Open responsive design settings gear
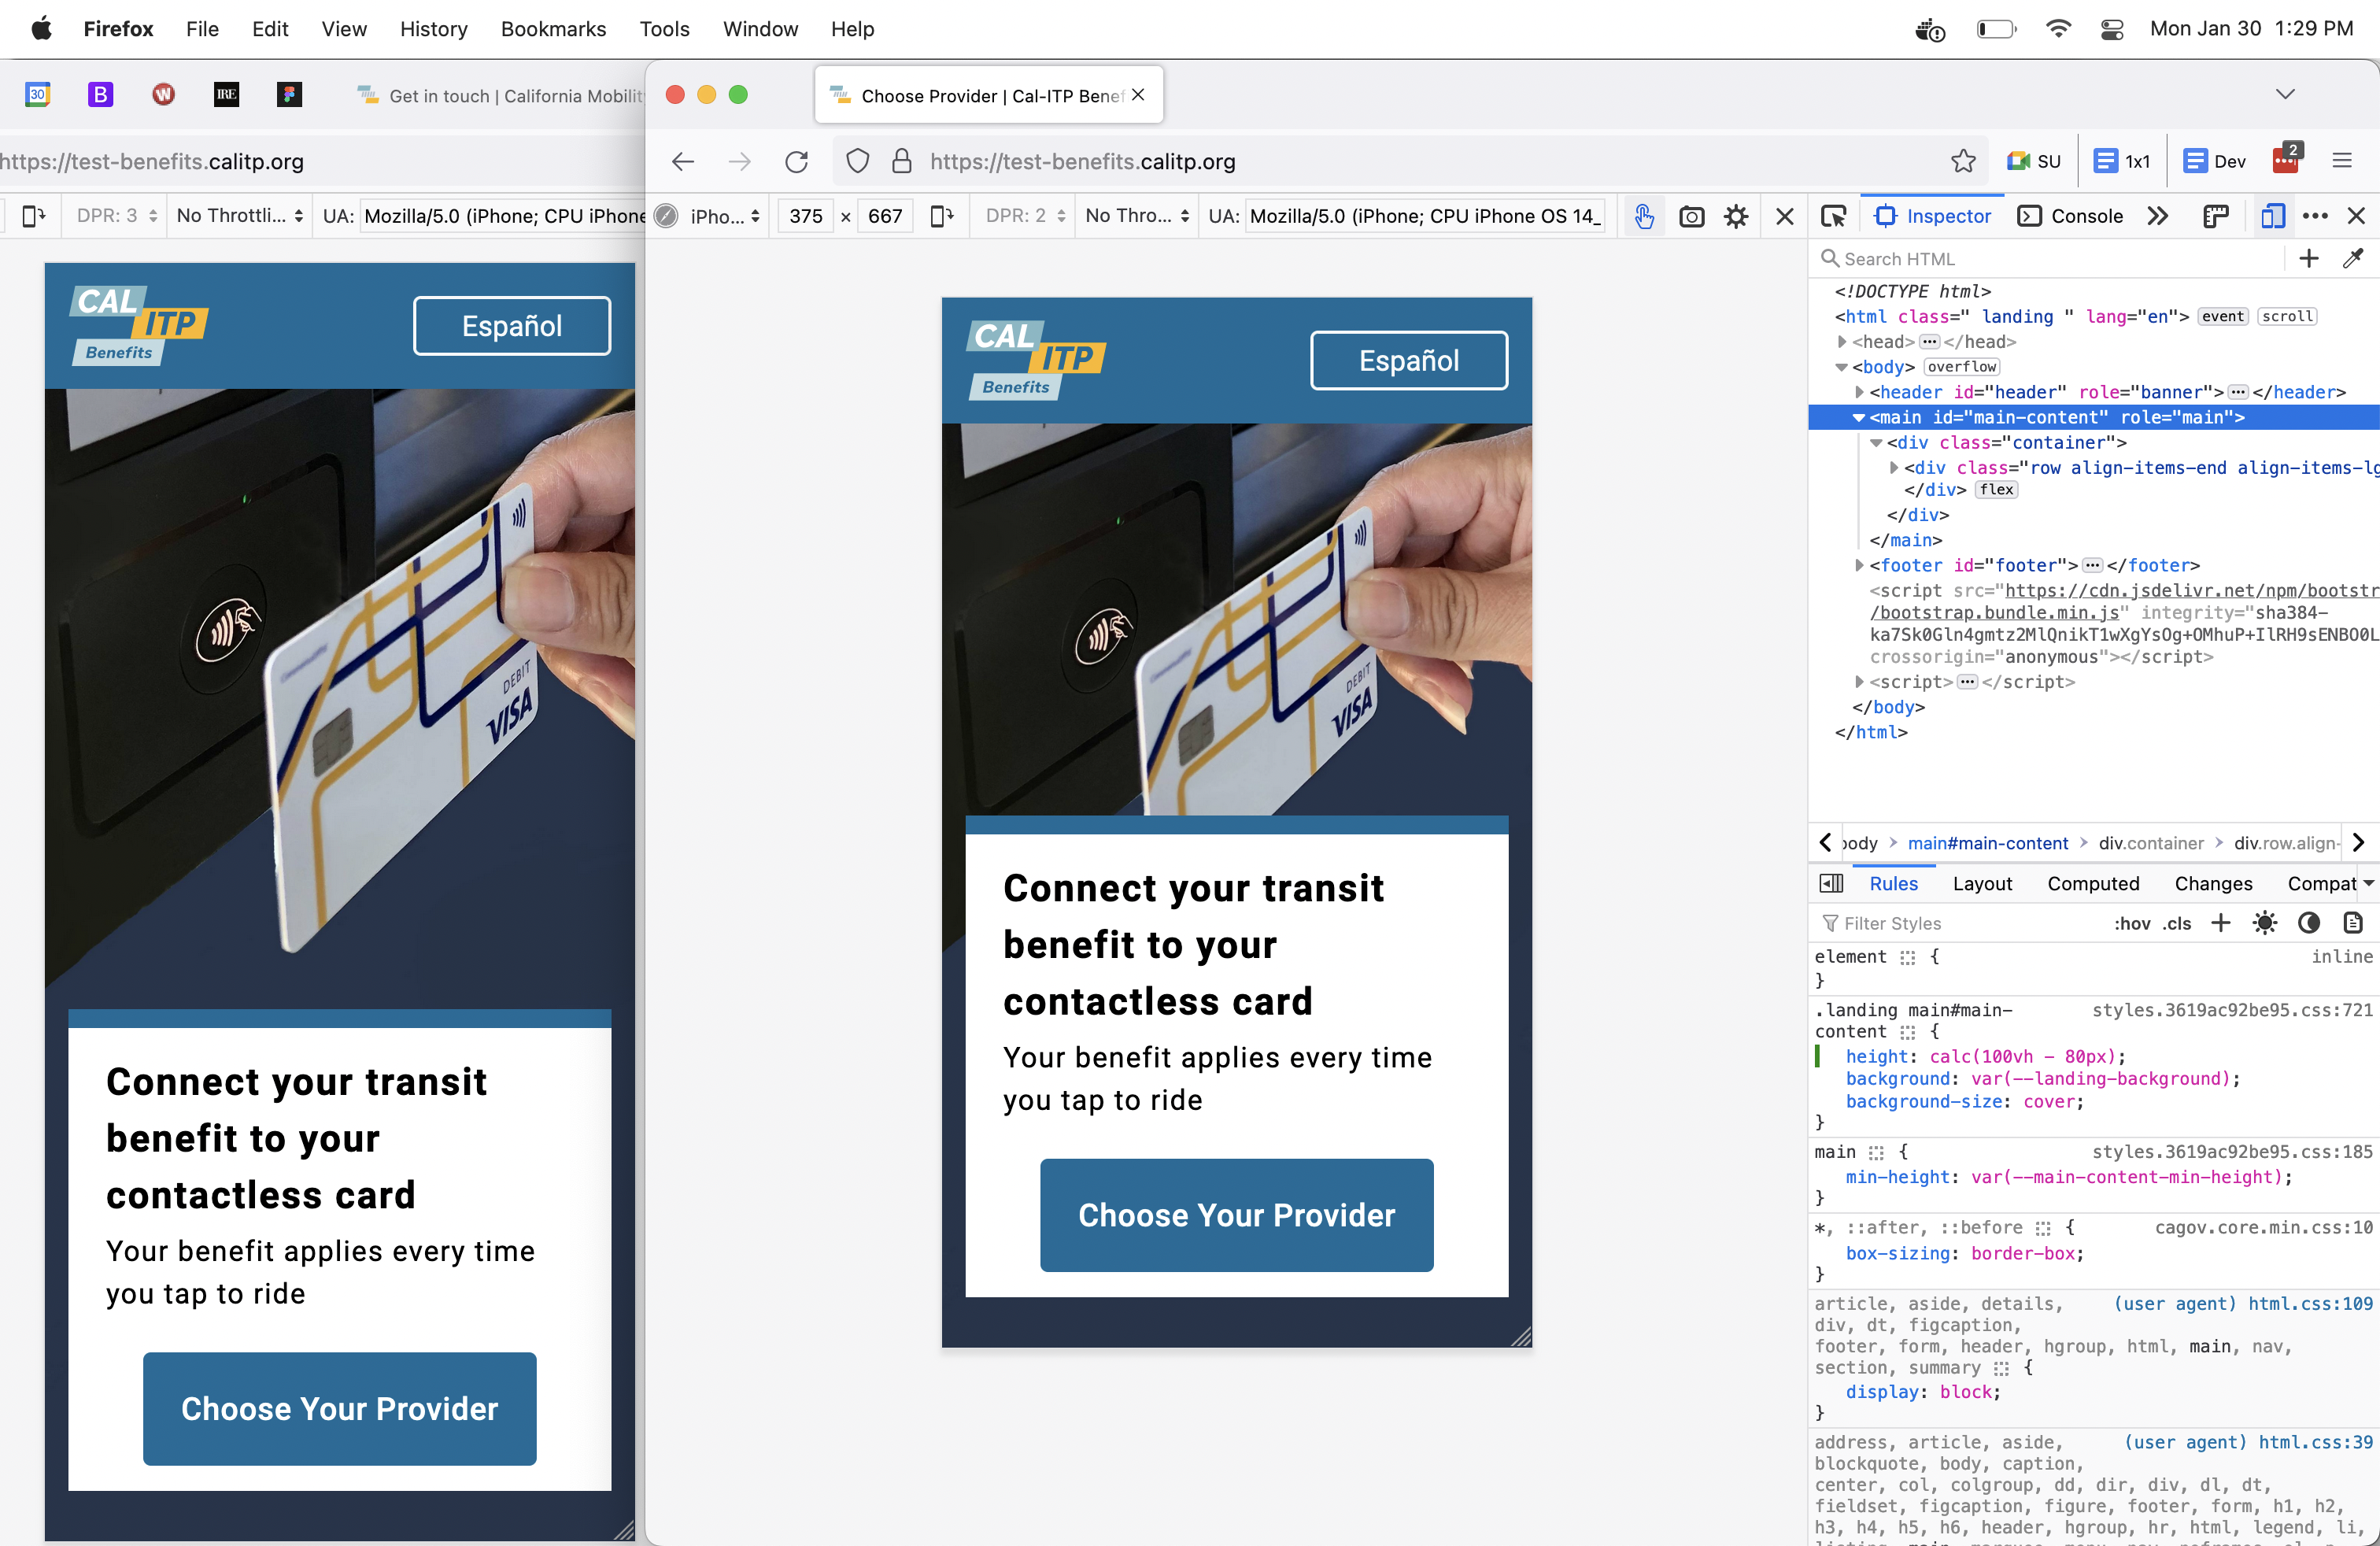 click(x=1736, y=216)
